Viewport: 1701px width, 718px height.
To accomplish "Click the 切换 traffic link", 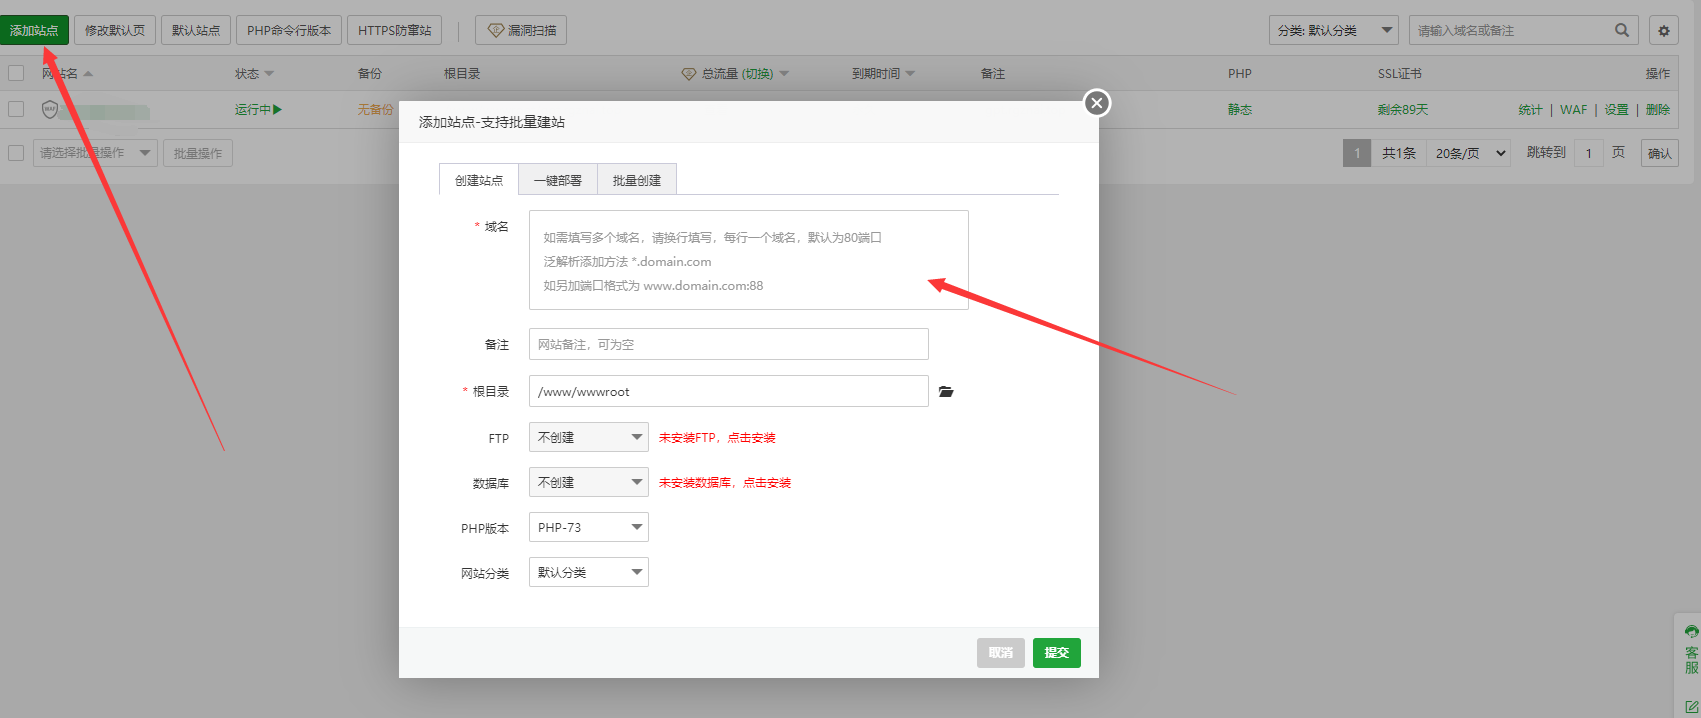I will [x=757, y=73].
